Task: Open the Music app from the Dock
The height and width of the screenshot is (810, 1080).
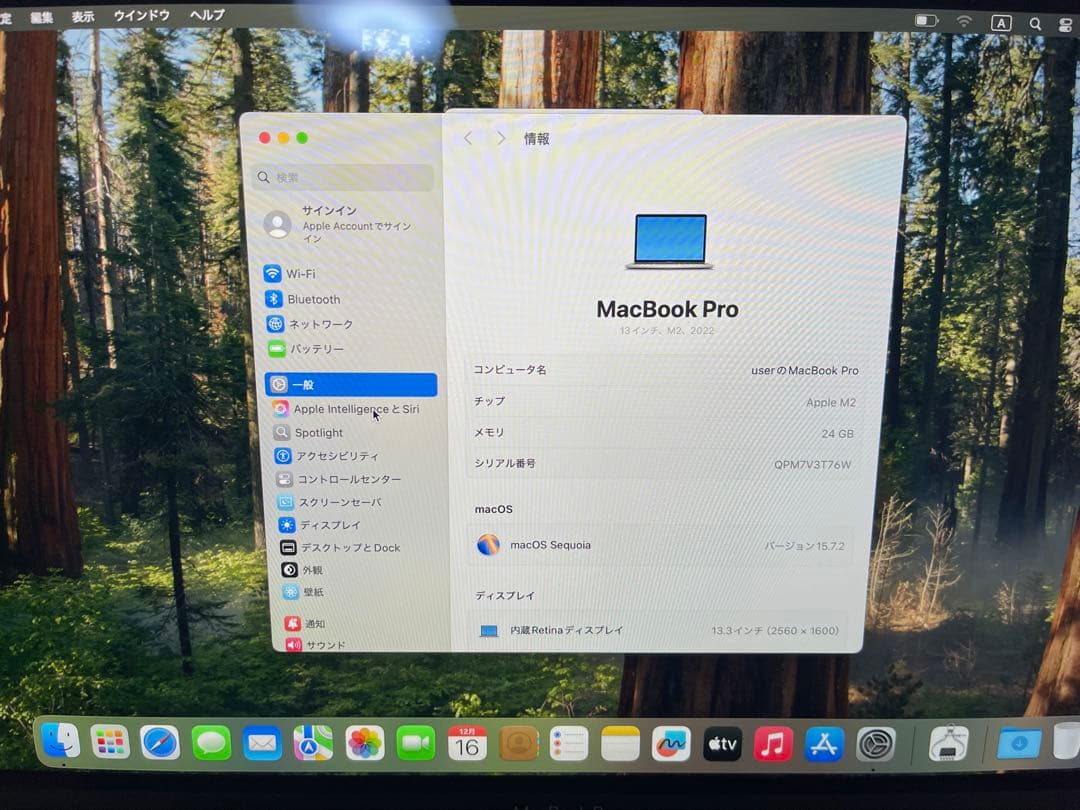Action: click(x=772, y=744)
